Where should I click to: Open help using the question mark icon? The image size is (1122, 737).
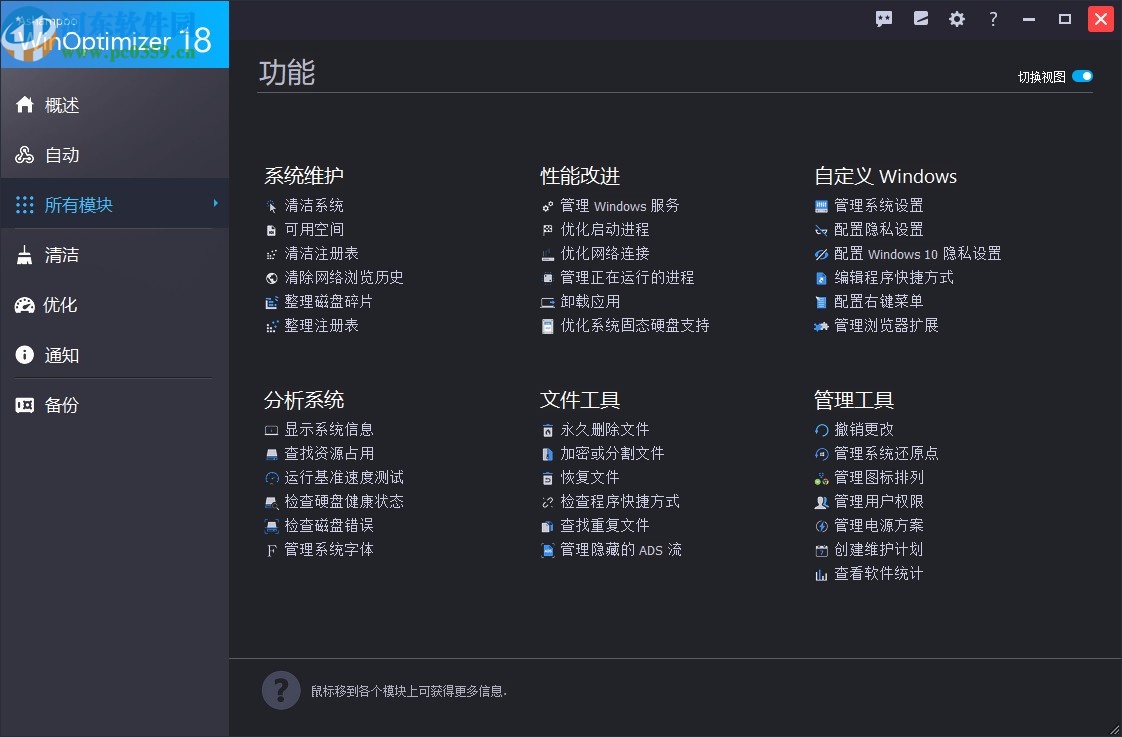click(x=993, y=18)
